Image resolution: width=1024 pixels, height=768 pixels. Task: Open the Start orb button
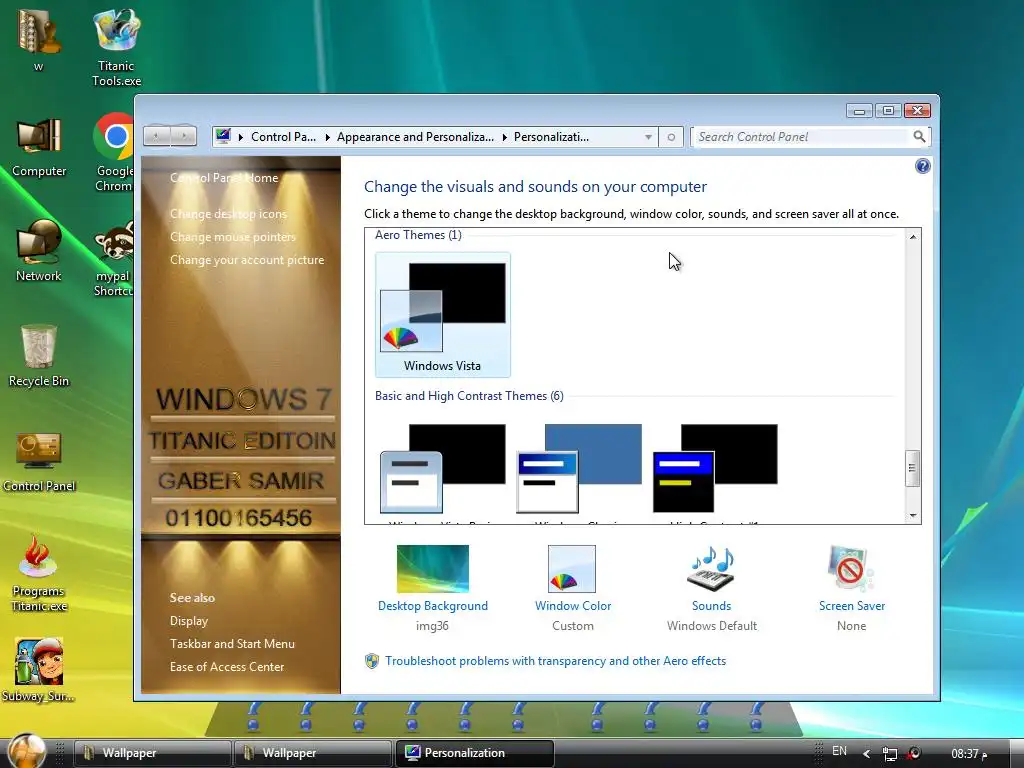tap(27, 751)
